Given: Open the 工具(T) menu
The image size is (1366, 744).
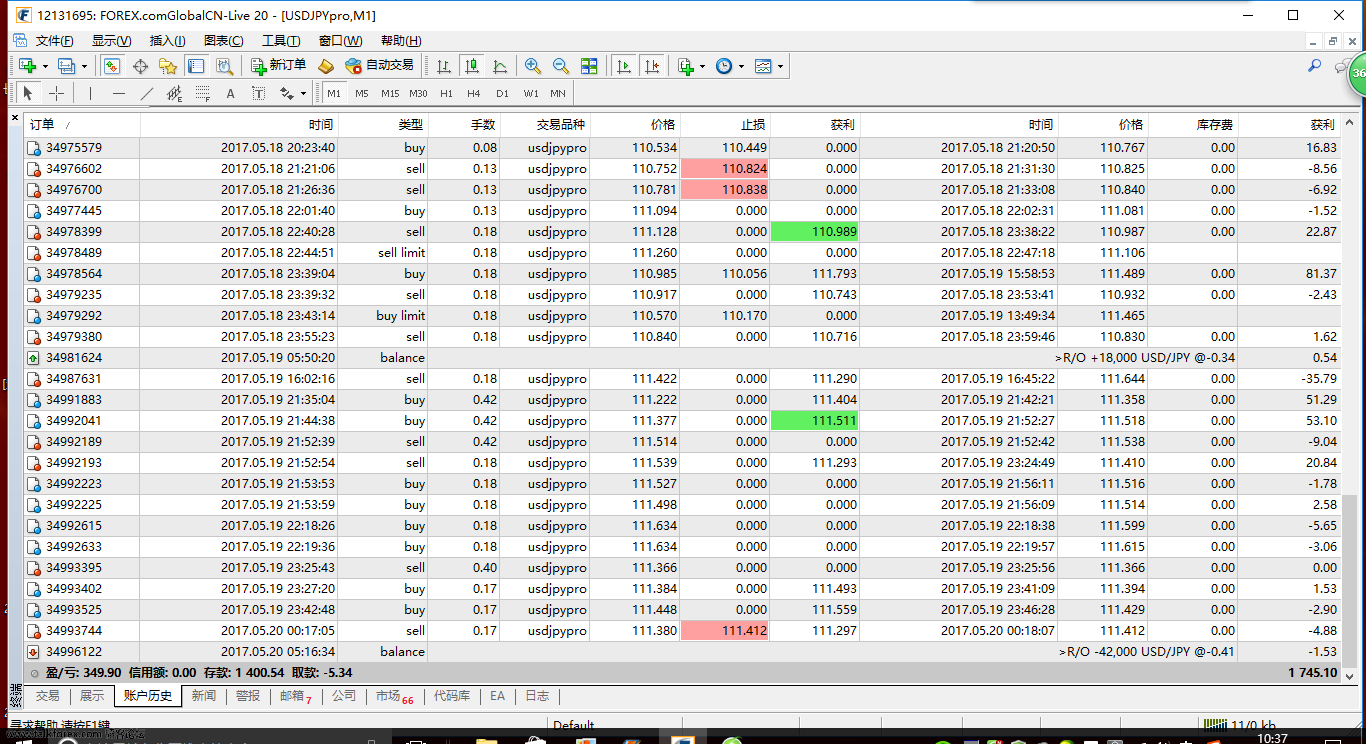Looking at the screenshot, I should point(281,41).
